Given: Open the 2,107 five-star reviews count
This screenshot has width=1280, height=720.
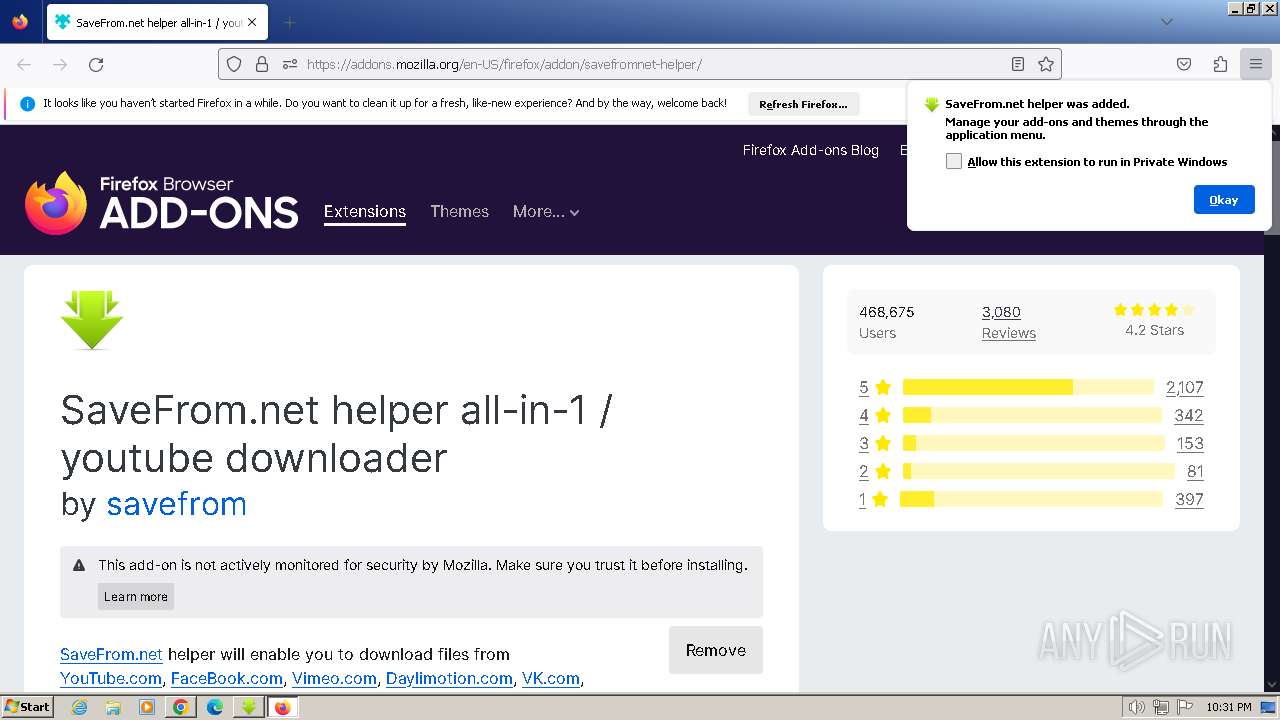Looking at the screenshot, I should click(x=1185, y=387).
